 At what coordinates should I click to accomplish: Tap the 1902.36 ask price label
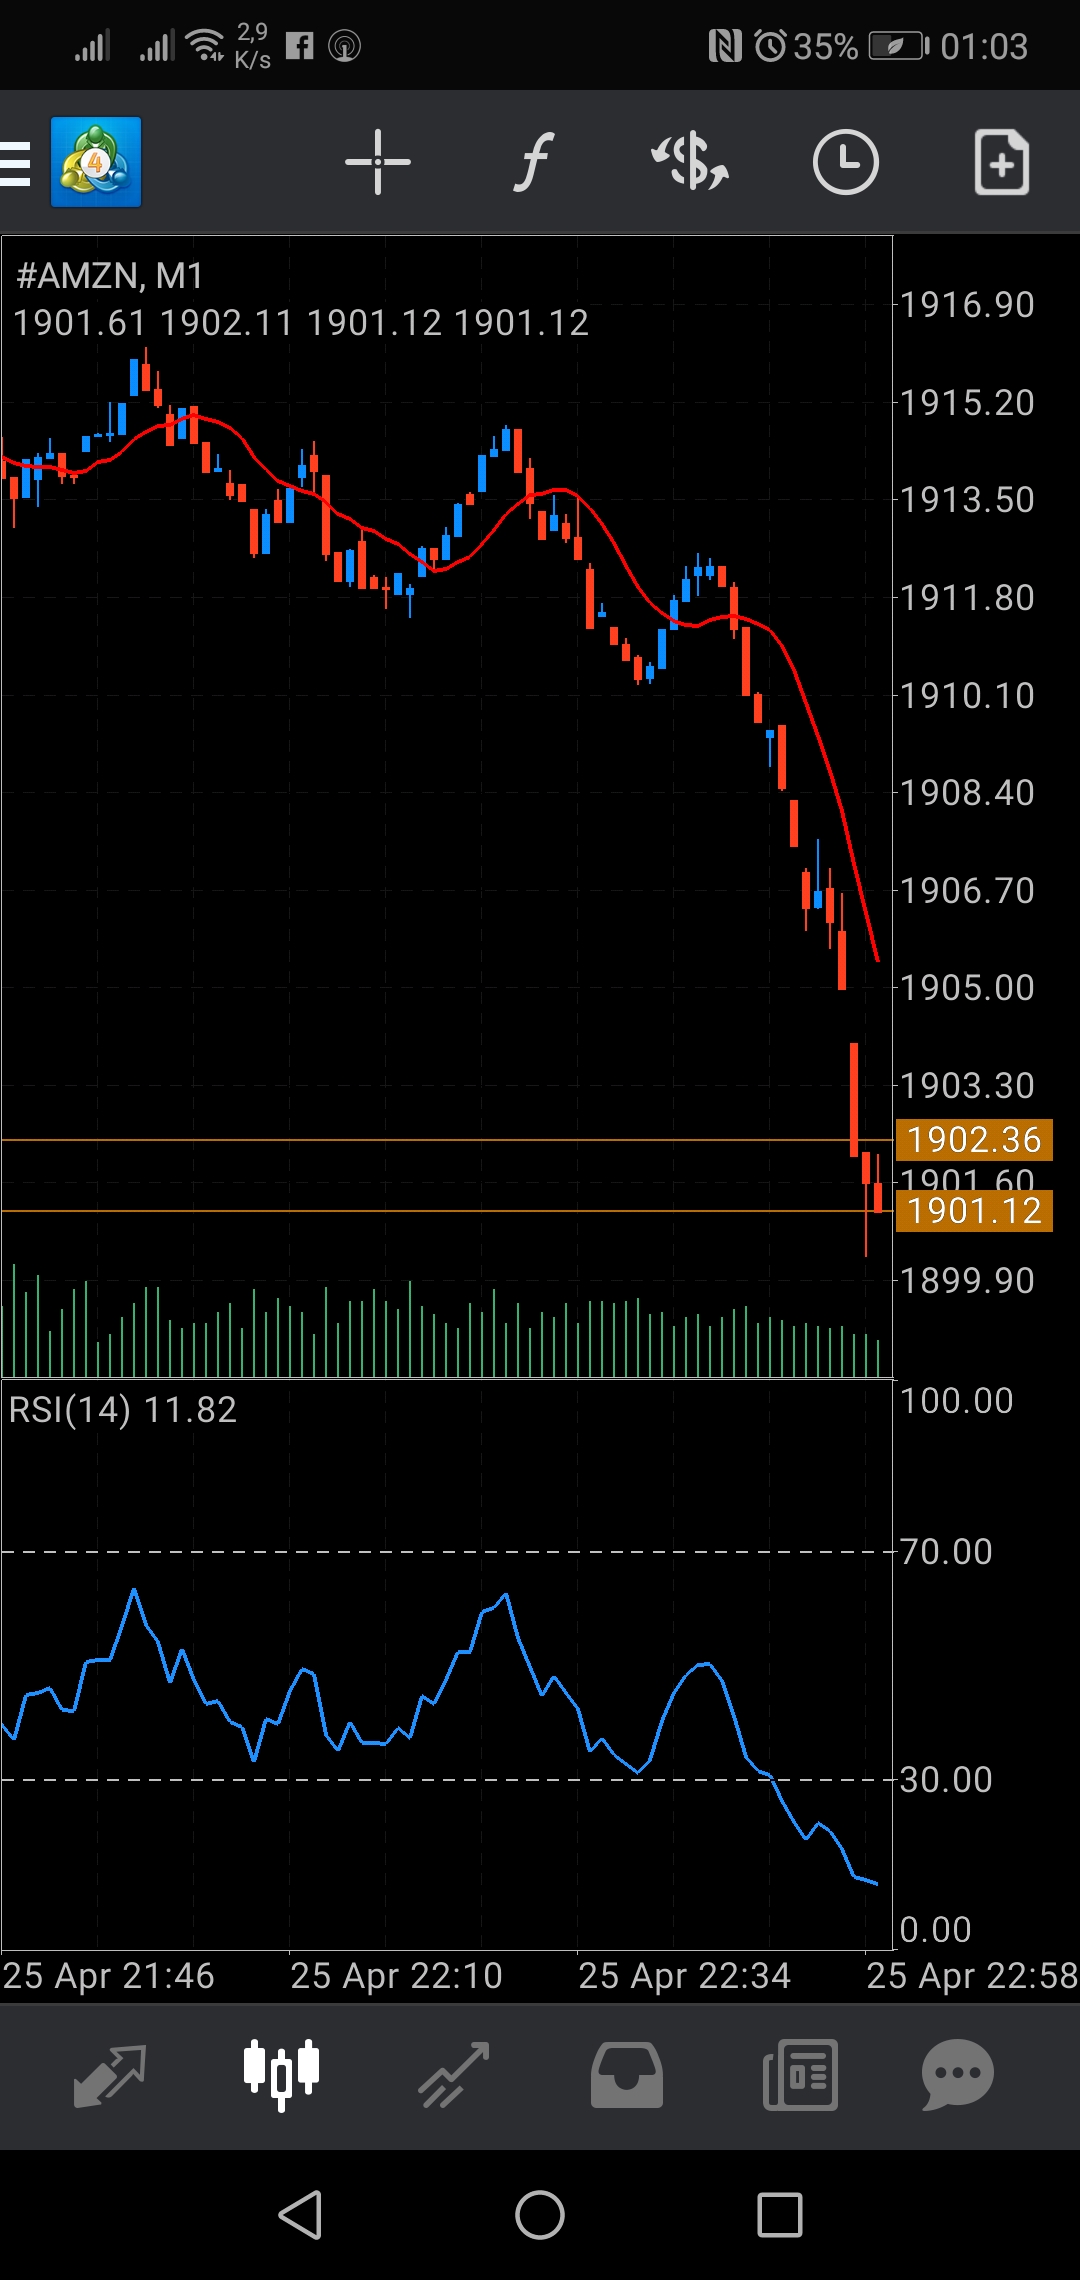pyautogui.click(x=974, y=1140)
